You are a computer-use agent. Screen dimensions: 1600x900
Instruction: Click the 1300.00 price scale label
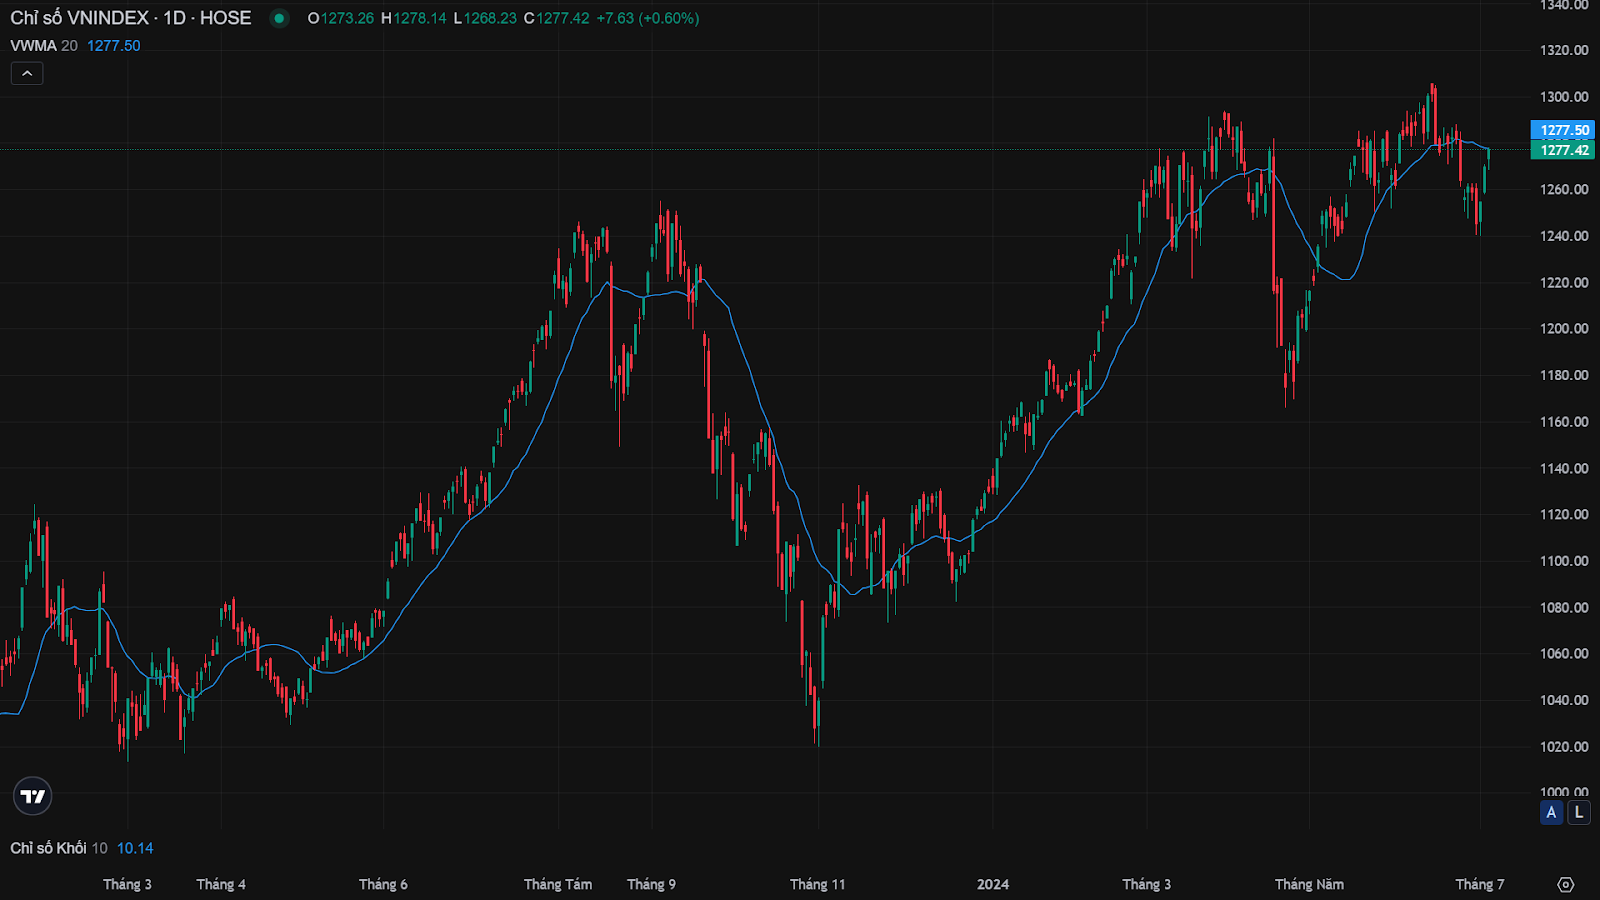pyautogui.click(x=1564, y=97)
